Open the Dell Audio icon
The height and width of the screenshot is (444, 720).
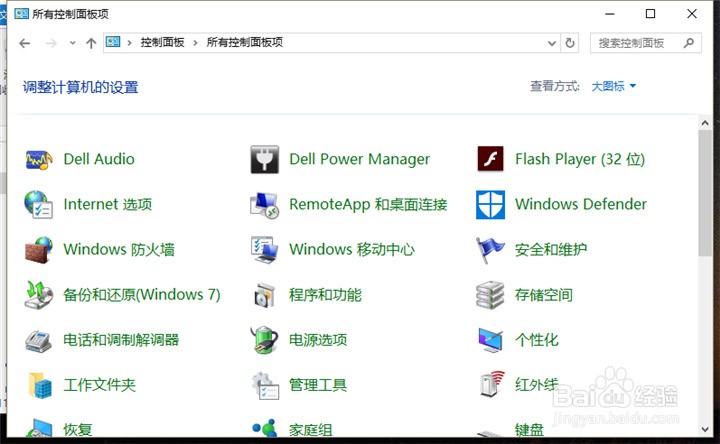coord(39,160)
